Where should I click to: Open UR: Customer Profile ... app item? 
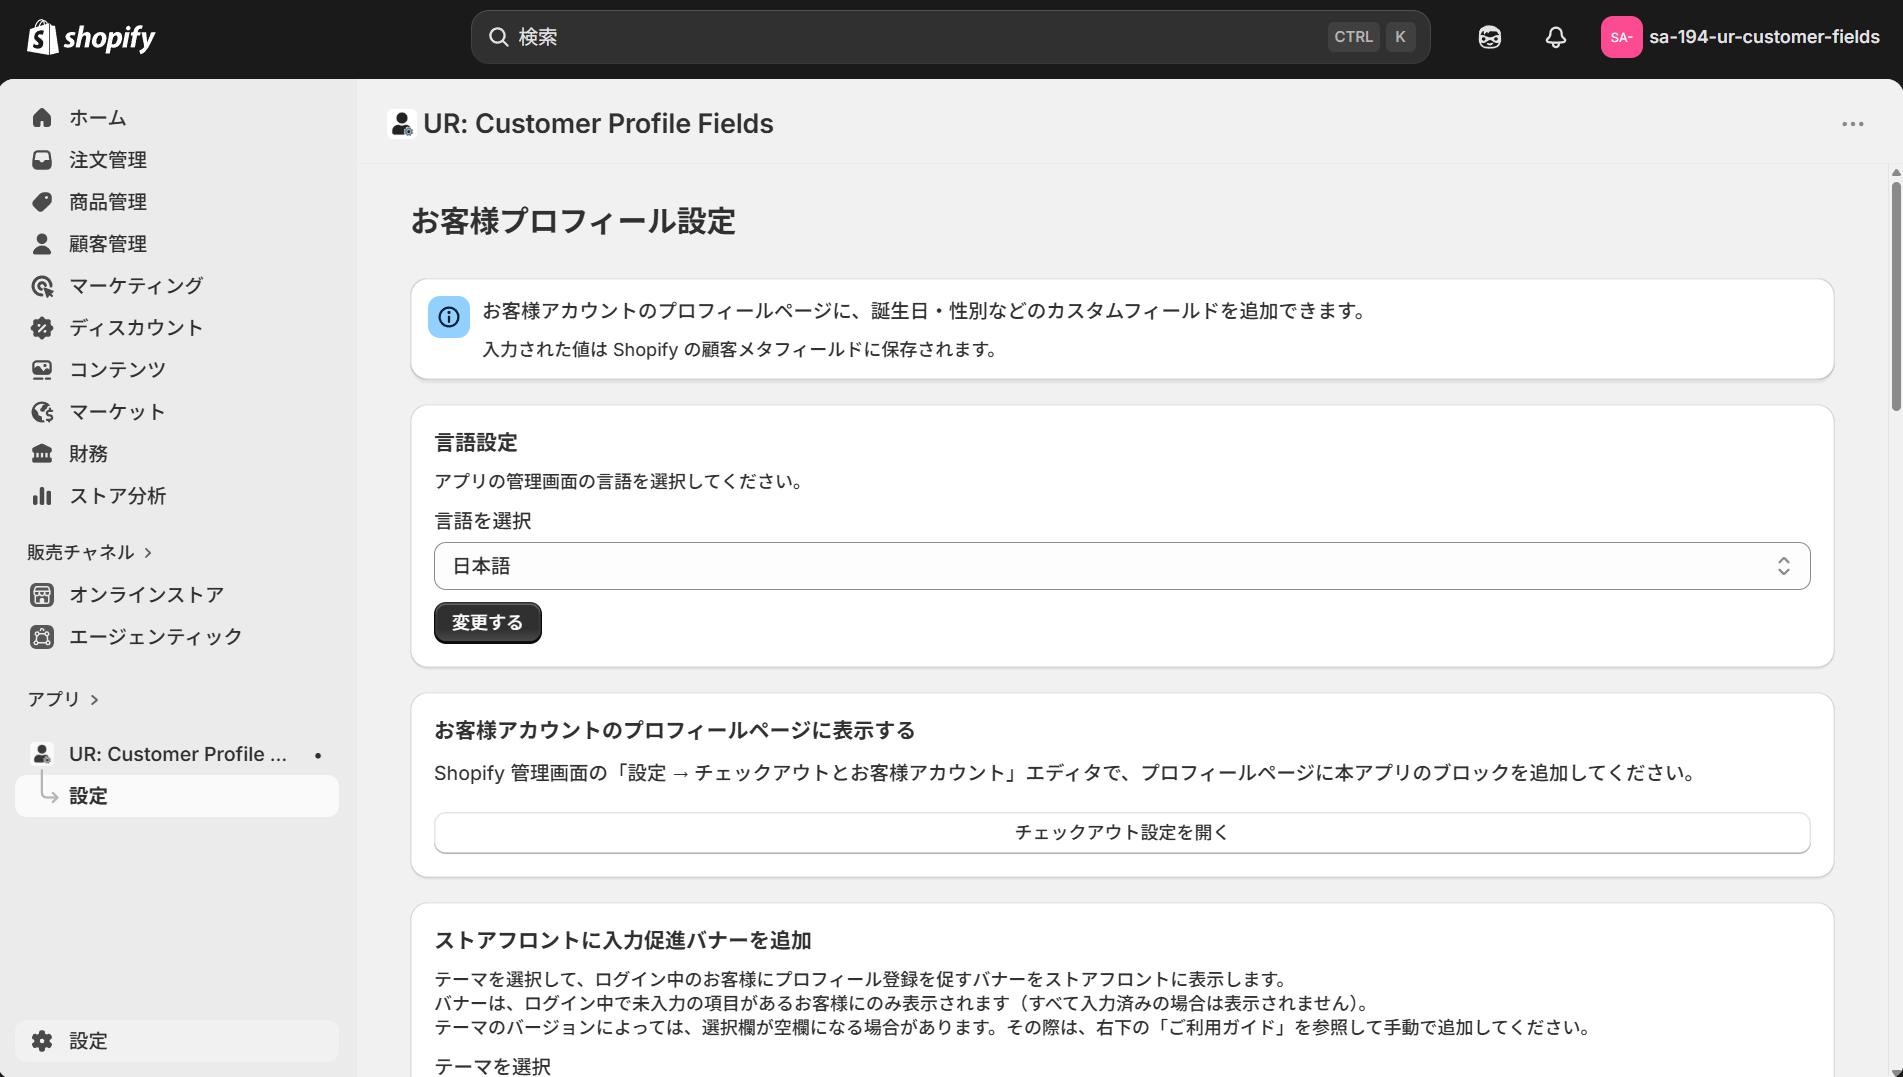(177, 755)
